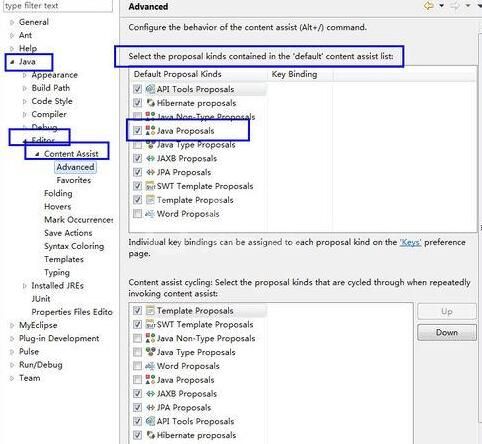Image resolution: width=482 pixels, height=444 pixels.
Task: Click SWT Template Proposals icon in default list
Action: pyautogui.click(x=150, y=186)
